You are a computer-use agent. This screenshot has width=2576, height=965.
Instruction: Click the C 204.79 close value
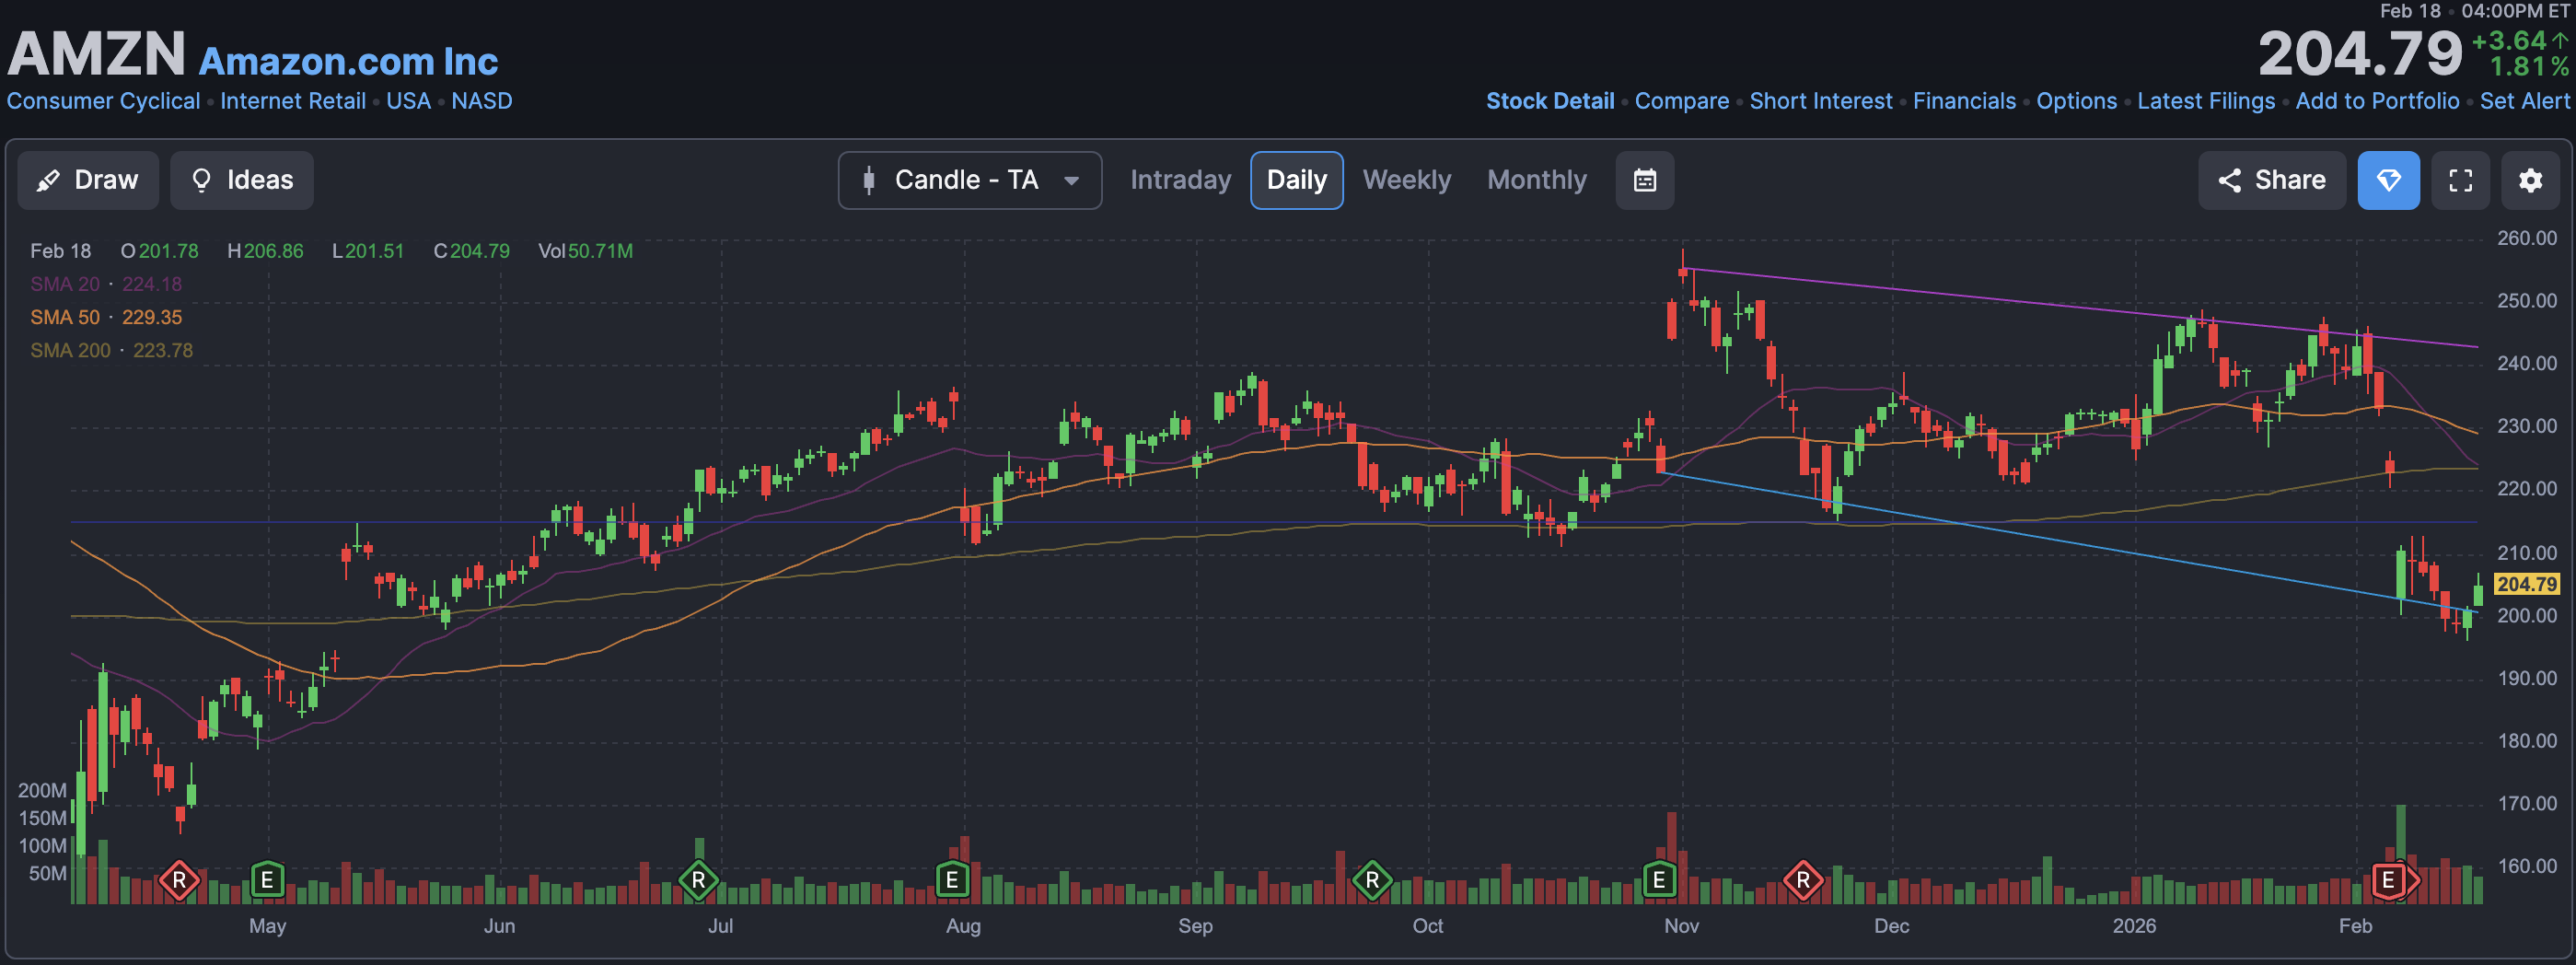click(x=471, y=251)
